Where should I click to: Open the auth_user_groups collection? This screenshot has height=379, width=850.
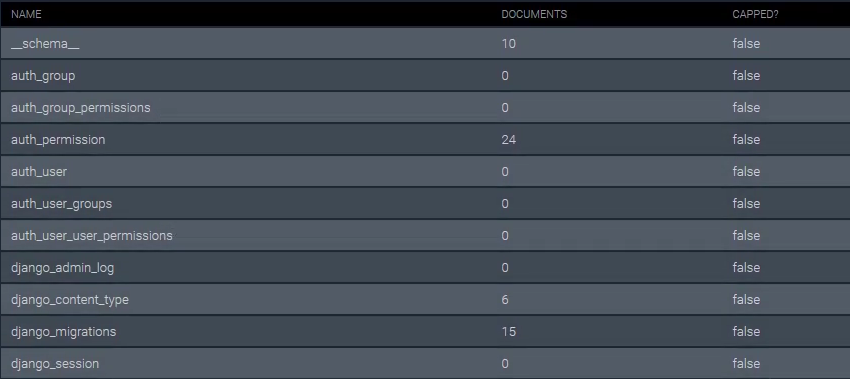click(x=61, y=204)
